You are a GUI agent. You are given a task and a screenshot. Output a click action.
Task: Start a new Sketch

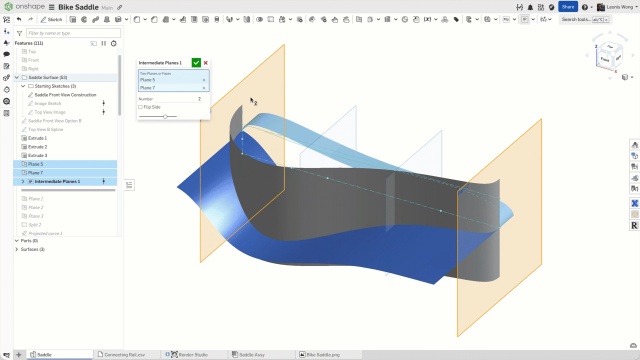tap(51, 19)
